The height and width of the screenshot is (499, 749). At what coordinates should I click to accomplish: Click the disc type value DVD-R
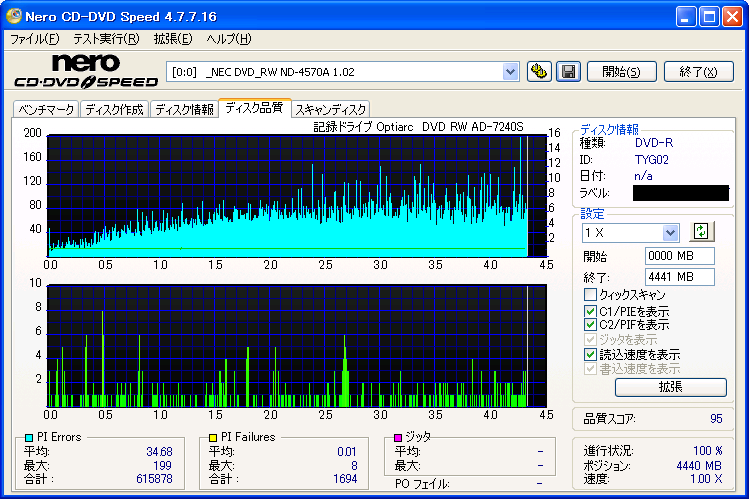click(x=654, y=143)
